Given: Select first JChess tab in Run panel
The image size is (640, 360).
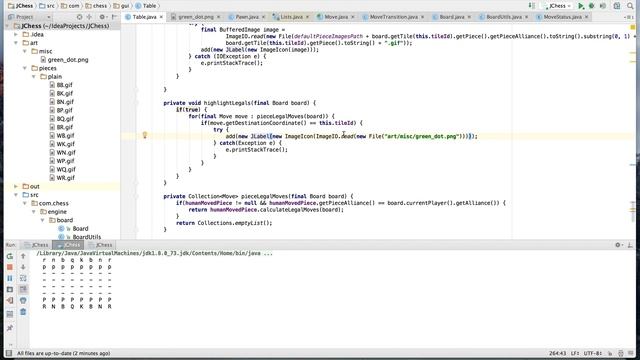Looking at the screenshot, I should pos(36,245).
